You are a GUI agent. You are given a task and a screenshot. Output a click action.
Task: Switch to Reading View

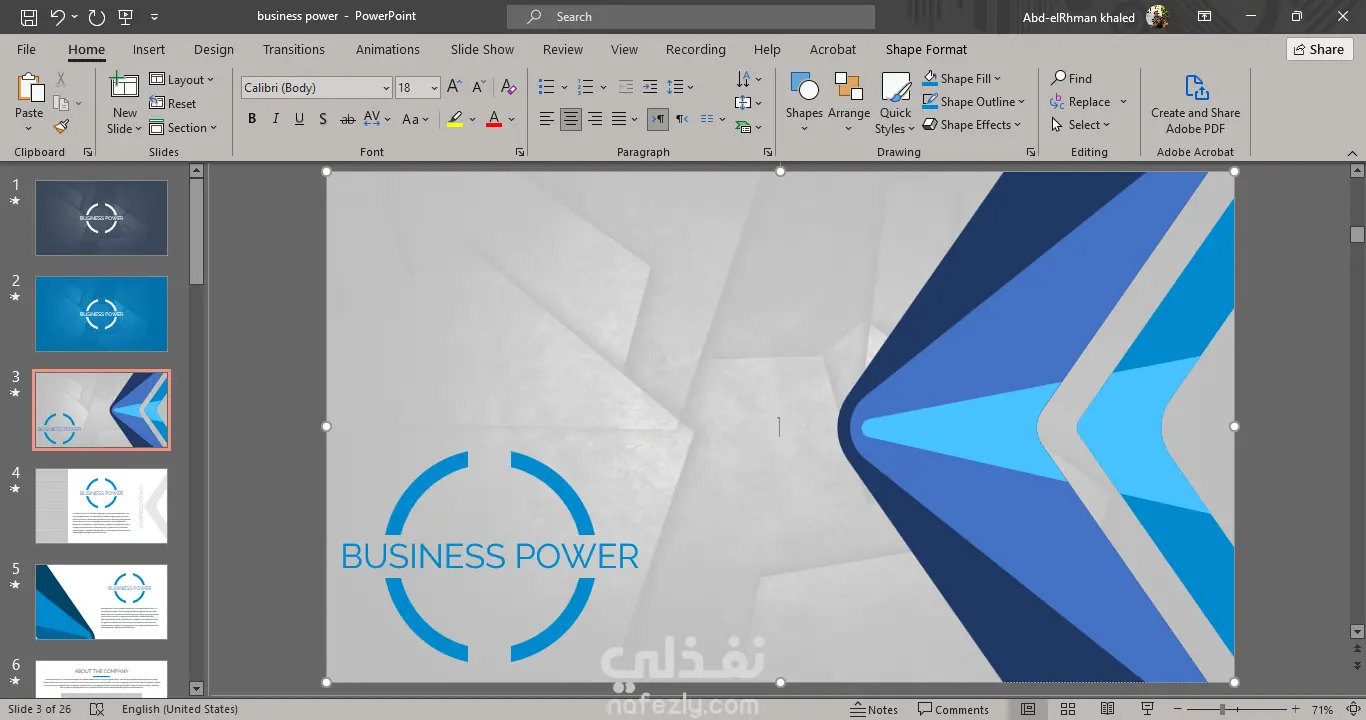pyautogui.click(x=1108, y=709)
